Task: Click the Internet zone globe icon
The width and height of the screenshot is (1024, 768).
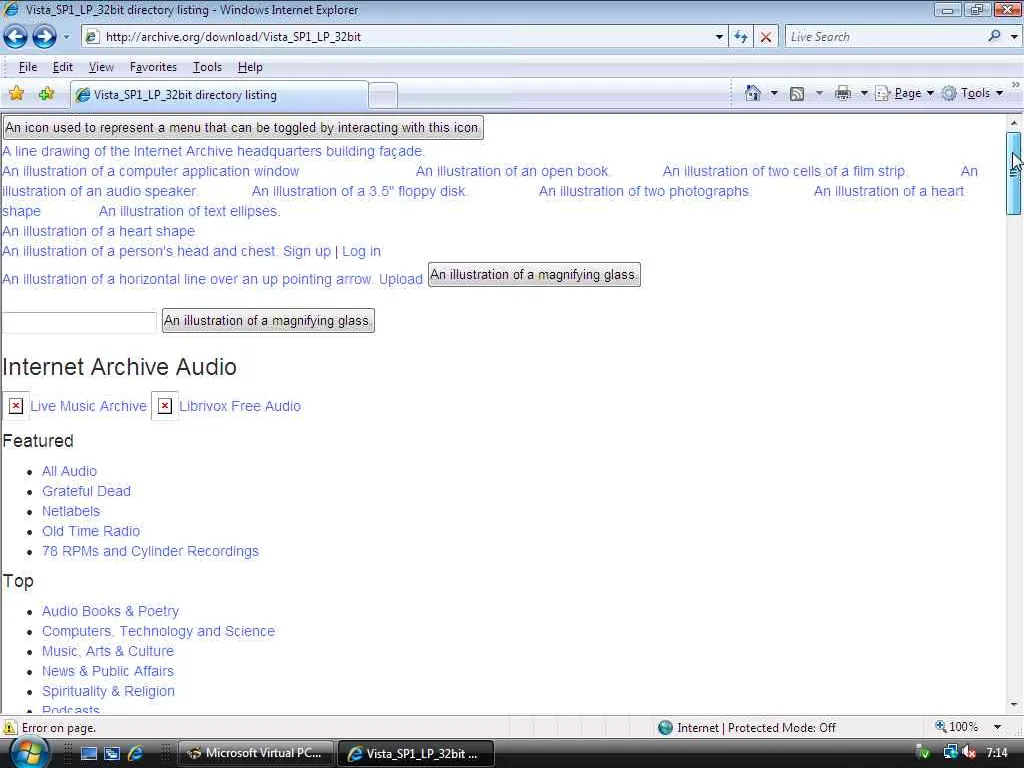Action: click(665, 728)
